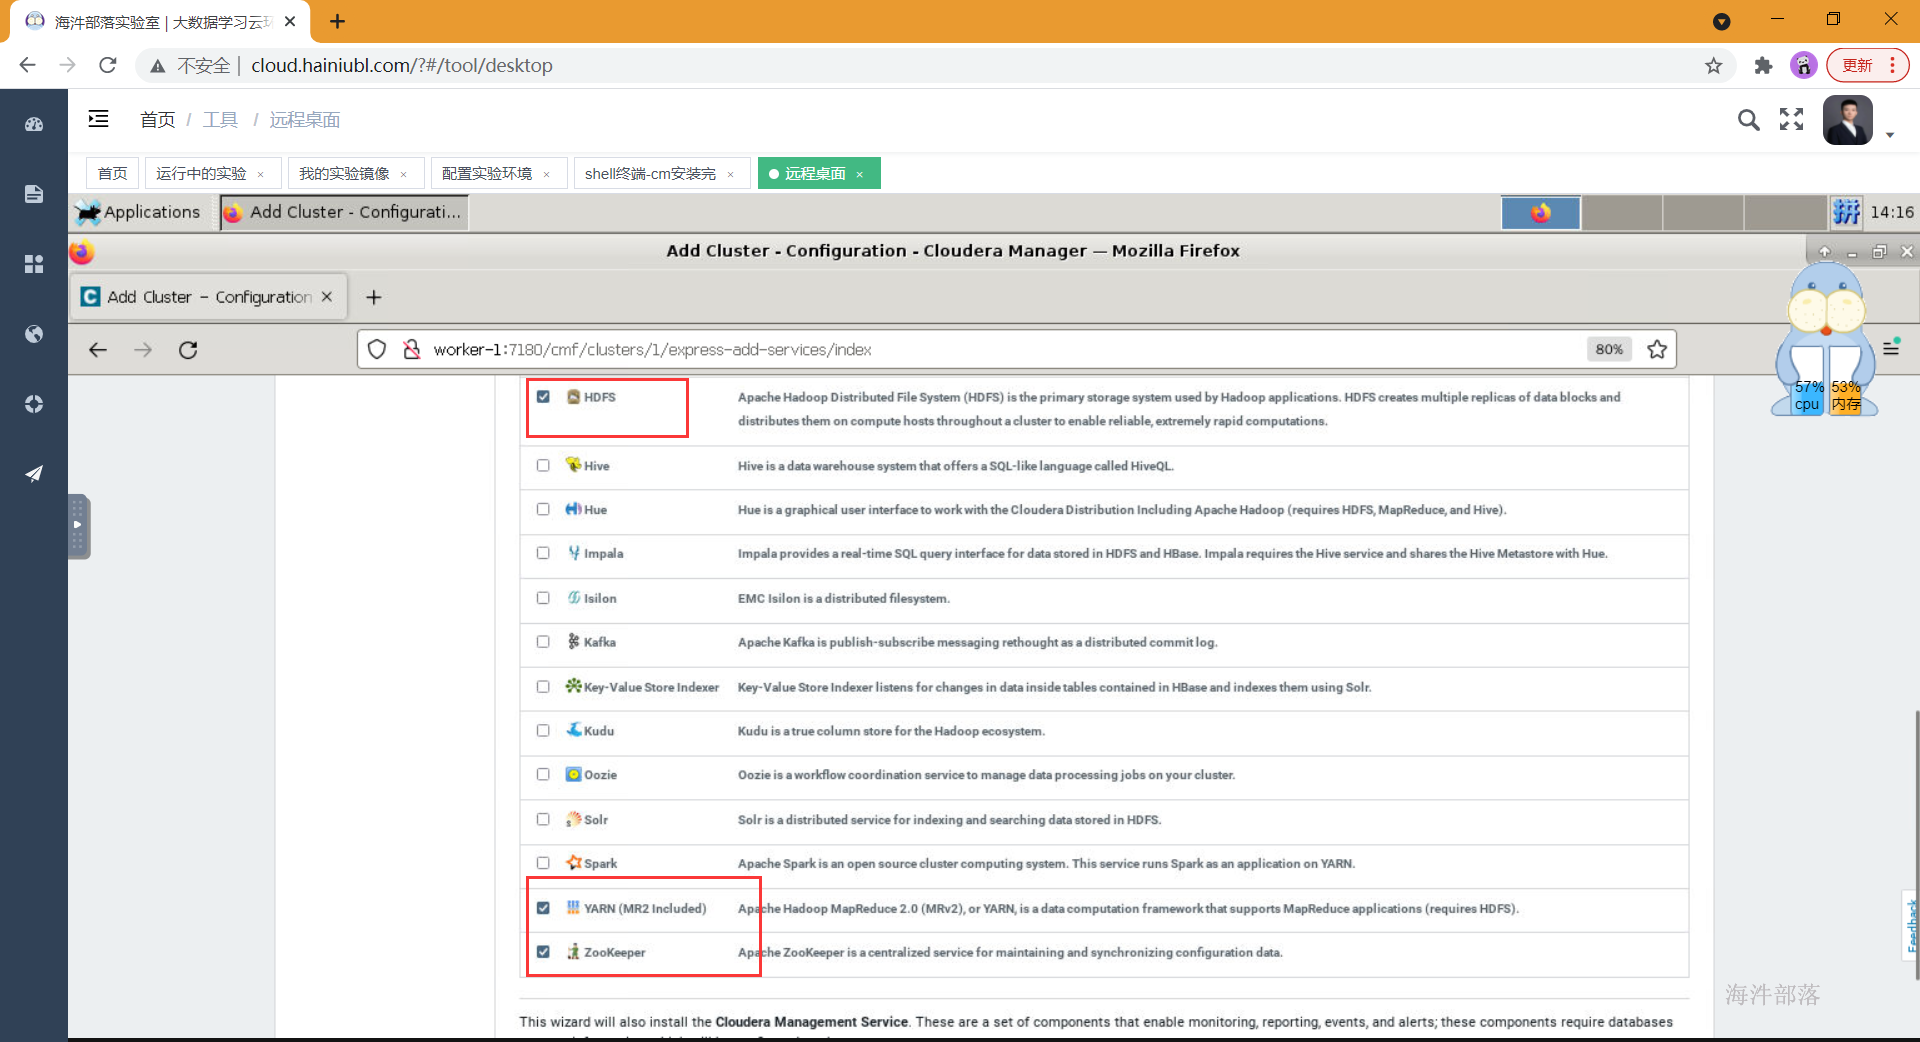1920x1042 pixels.
Task: Open the Firefox hamburger menu
Action: click(x=1891, y=348)
